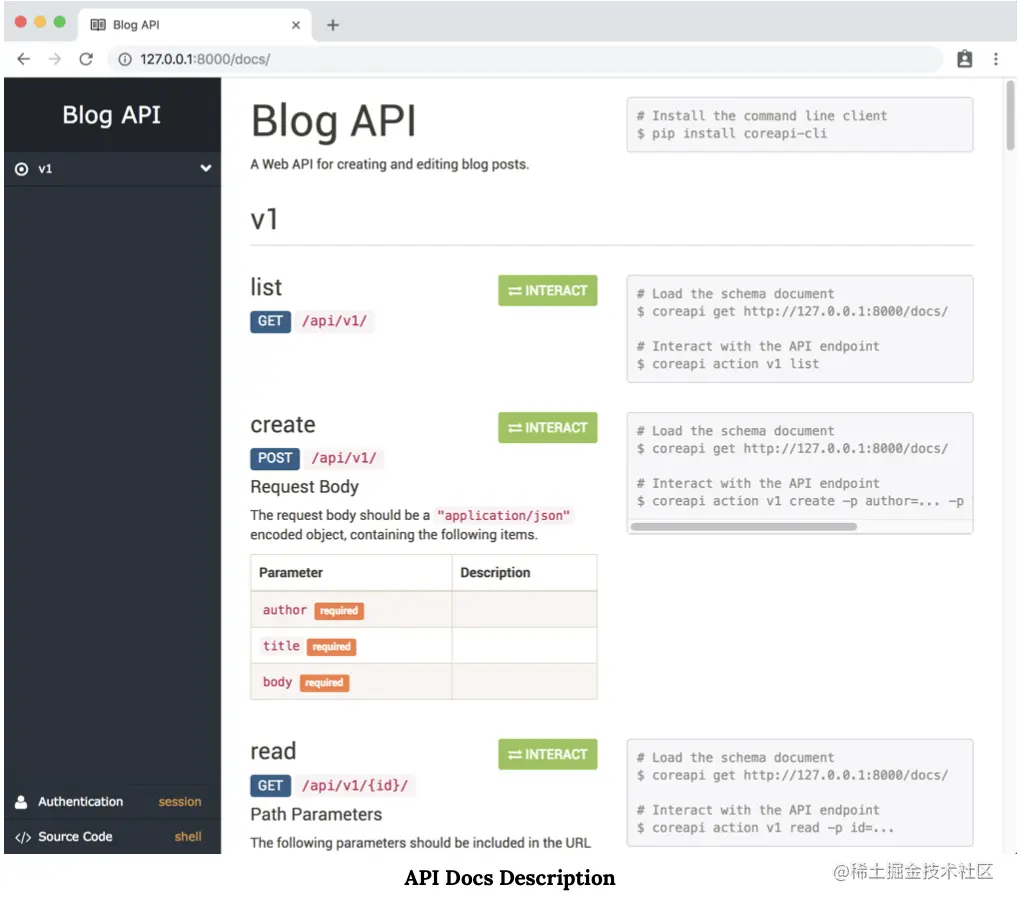Viewport: 1018px width, 906px height.
Task: Click the body parameter row
Action: point(423,682)
